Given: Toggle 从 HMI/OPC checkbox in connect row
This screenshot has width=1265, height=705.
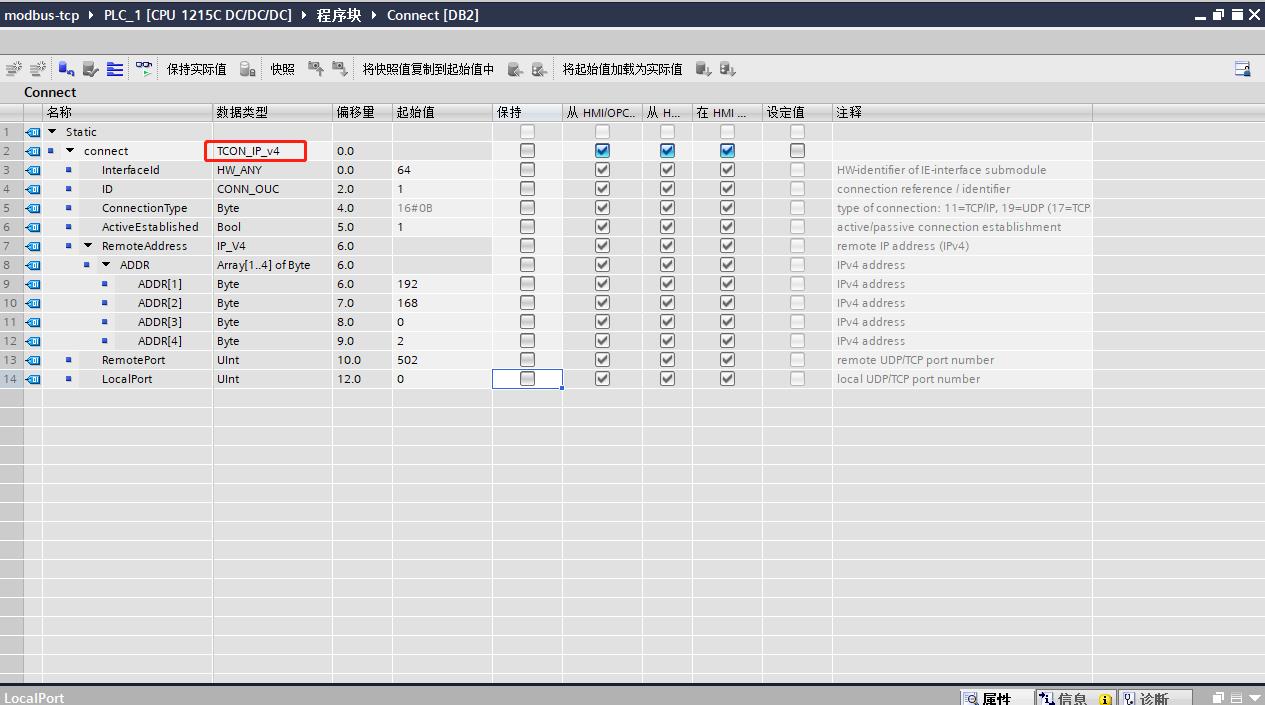Looking at the screenshot, I should point(602,151).
